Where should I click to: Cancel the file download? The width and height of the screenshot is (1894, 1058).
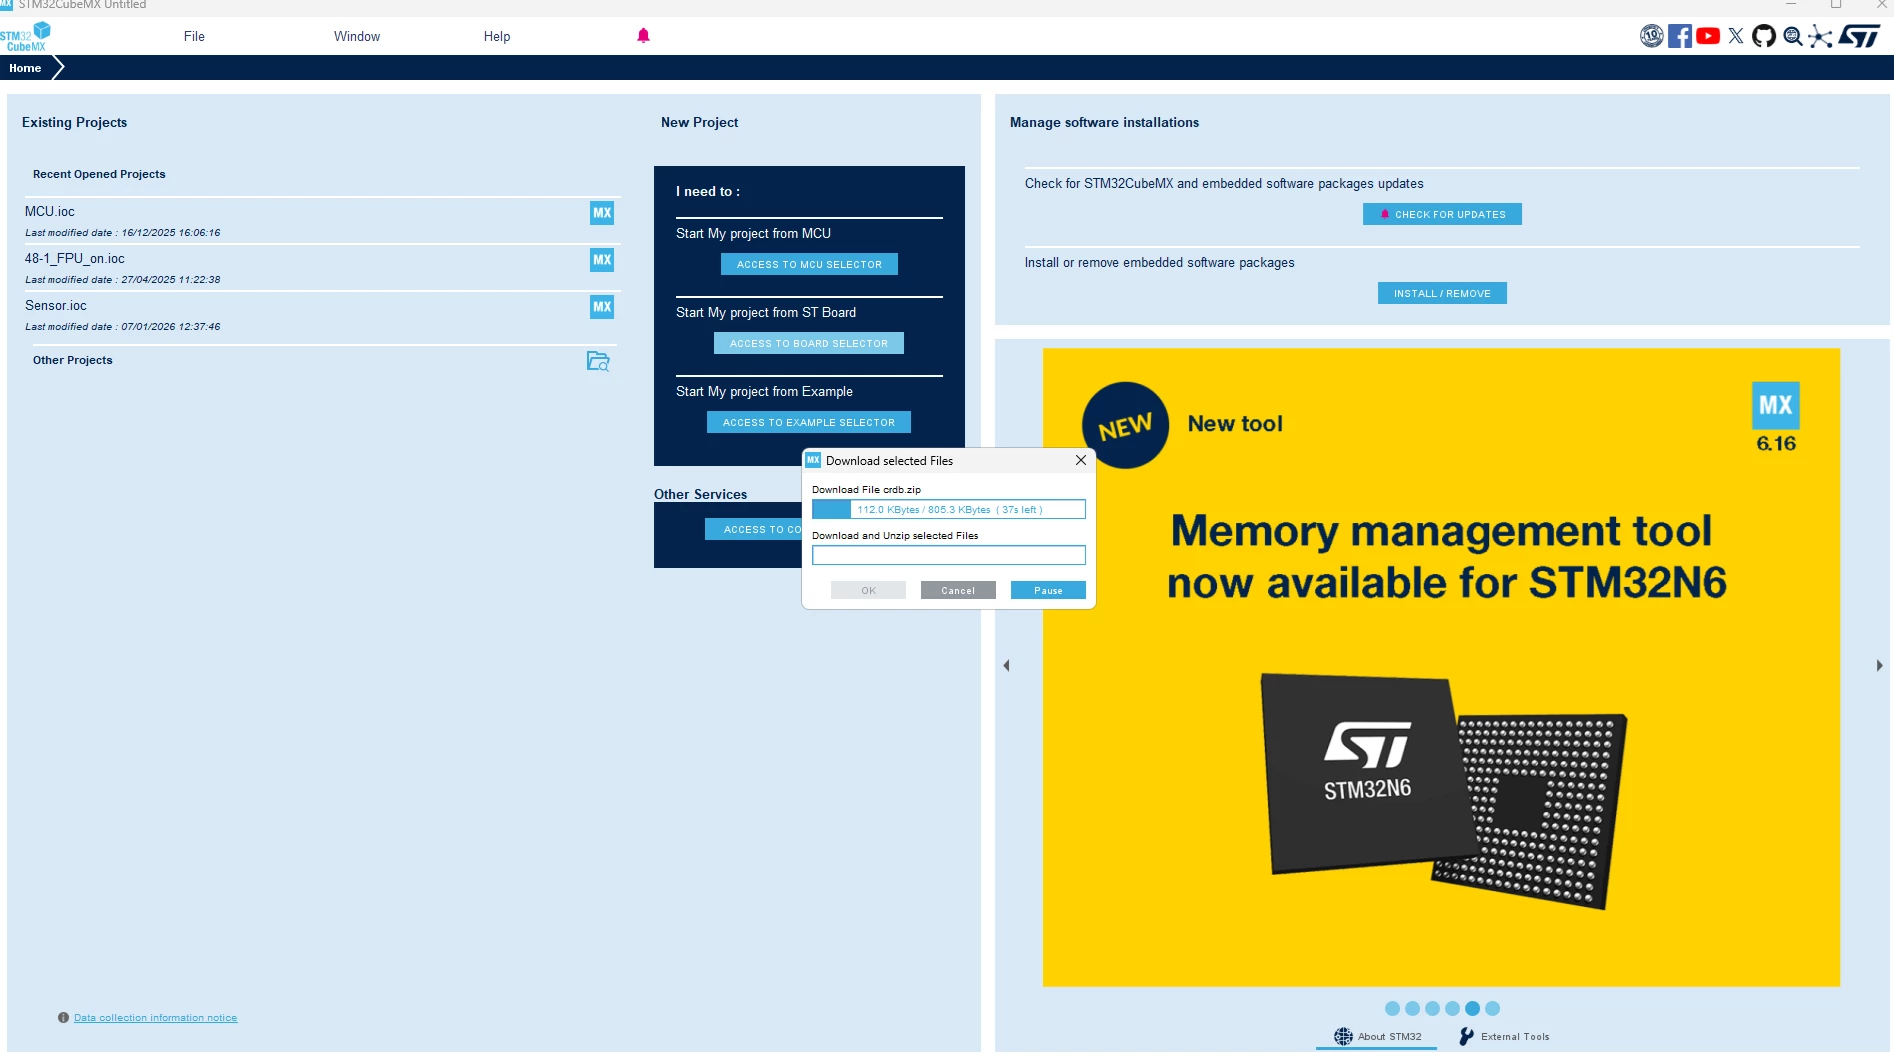(958, 590)
